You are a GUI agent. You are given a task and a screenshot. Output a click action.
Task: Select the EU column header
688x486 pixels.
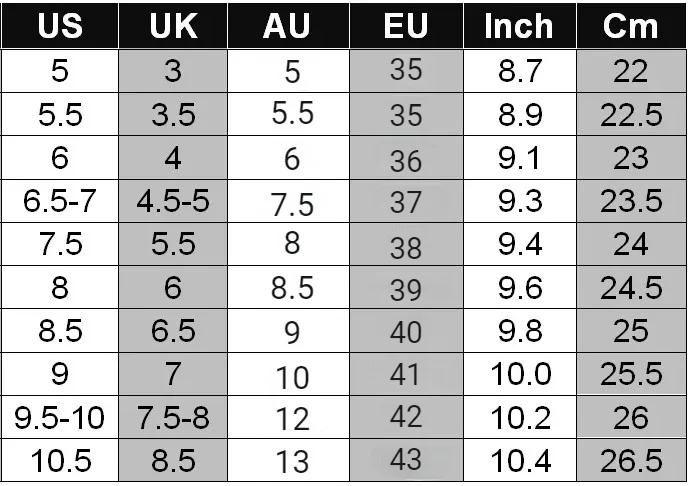pyautogui.click(x=406, y=26)
